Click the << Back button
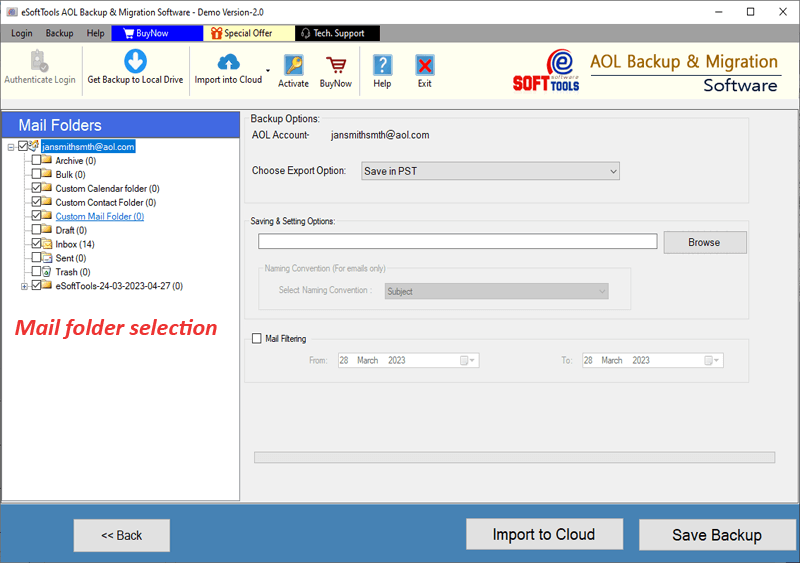The height and width of the screenshot is (563, 800). (x=121, y=535)
